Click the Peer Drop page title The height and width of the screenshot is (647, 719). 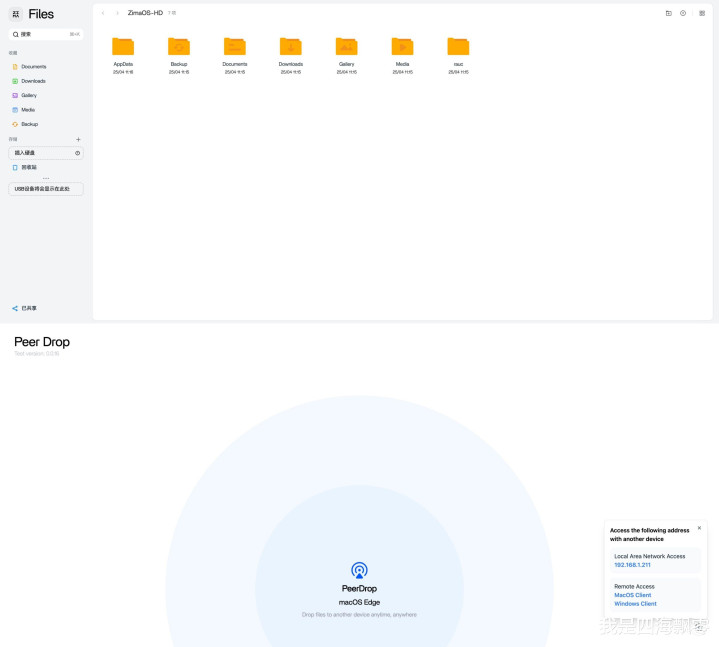point(42,342)
